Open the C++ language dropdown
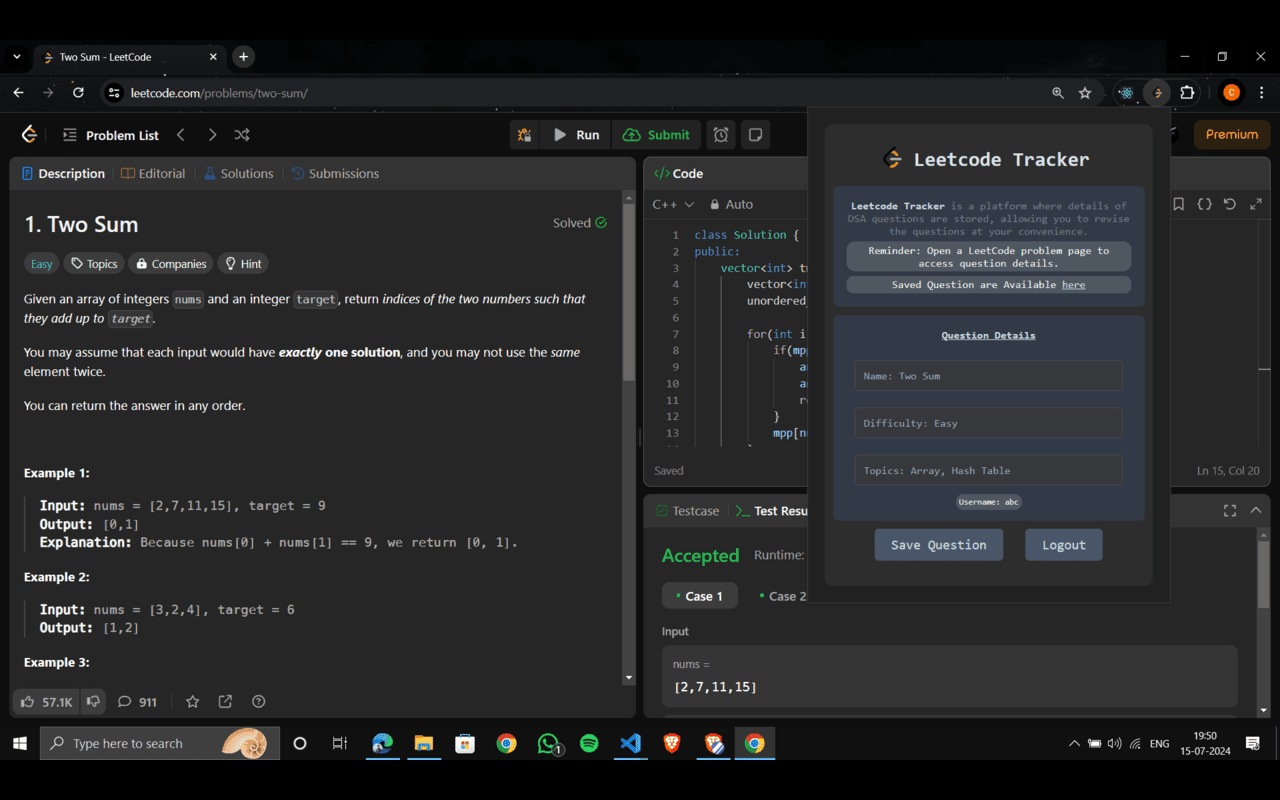This screenshot has height=800, width=1280. pyautogui.click(x=673, y=204)
